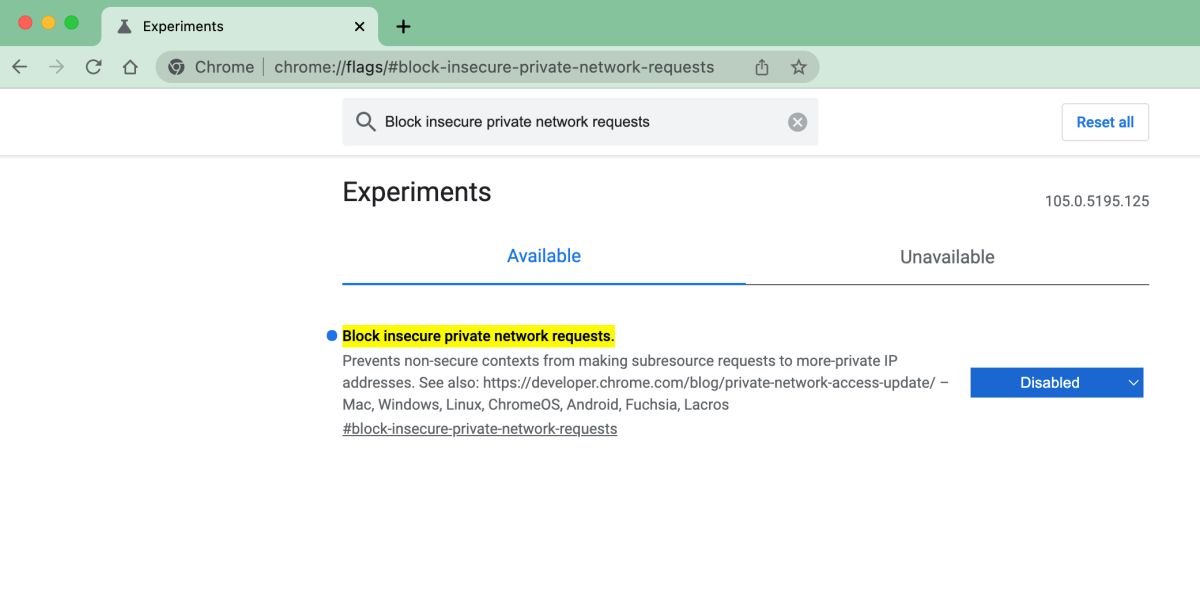
Task: Maximize the window with green button
Action: point(71,22)
